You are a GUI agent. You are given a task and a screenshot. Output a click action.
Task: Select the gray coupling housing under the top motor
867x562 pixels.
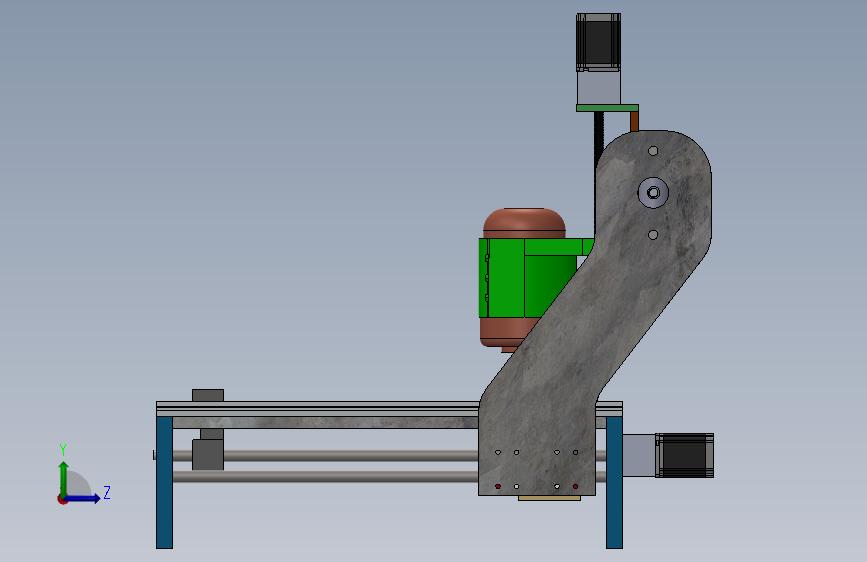click(x=599, y=87)
